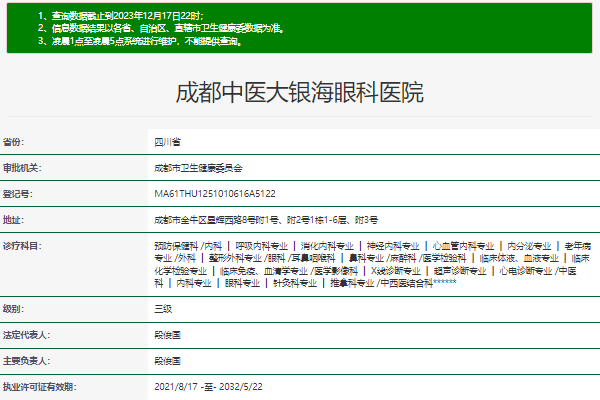
Task: Click 超声诊断专业 in the department list
Action: click(460, 271)
